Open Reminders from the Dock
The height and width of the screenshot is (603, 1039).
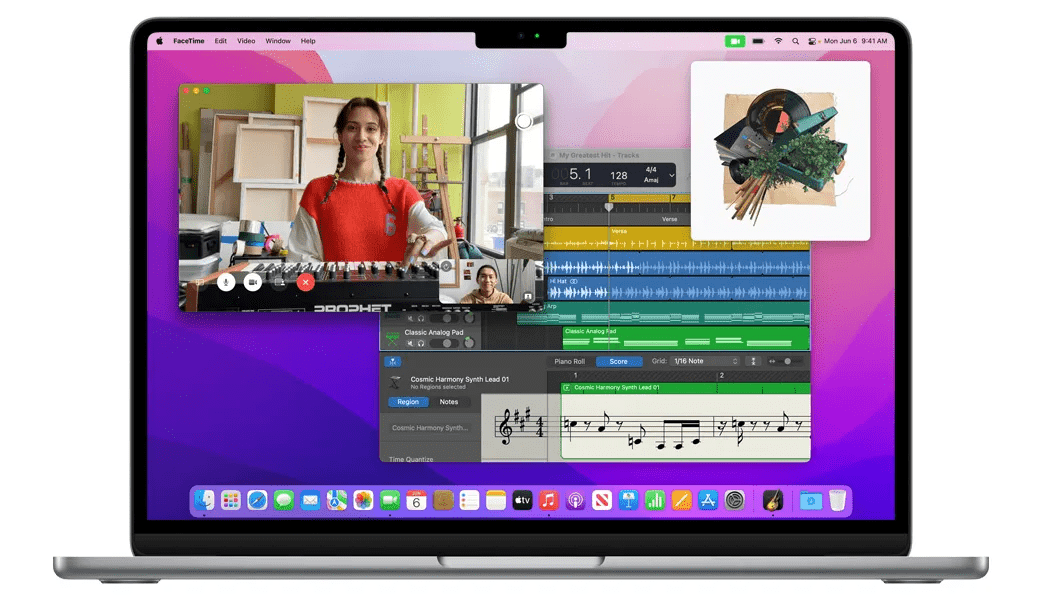[469, 500]
